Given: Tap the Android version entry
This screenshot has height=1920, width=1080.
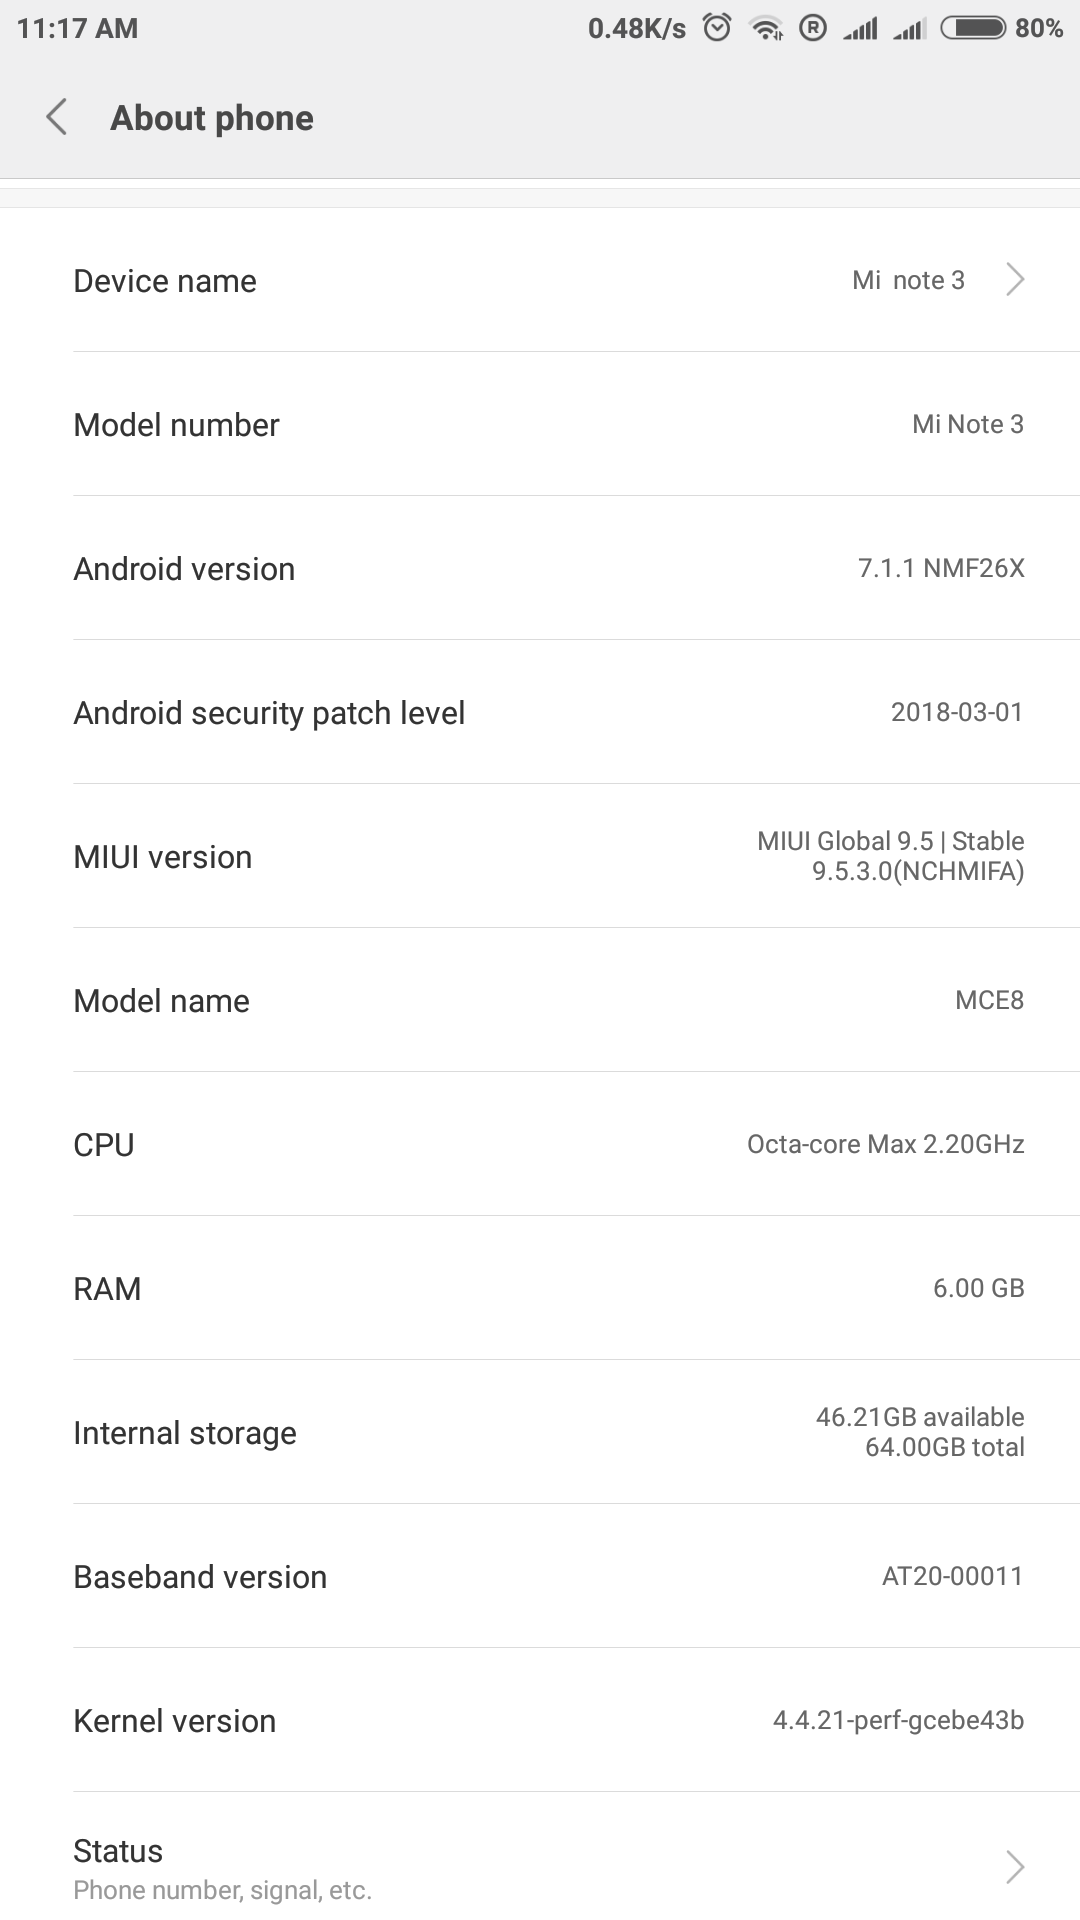Looking at the screenshot, I should click(x=540, y=569).
